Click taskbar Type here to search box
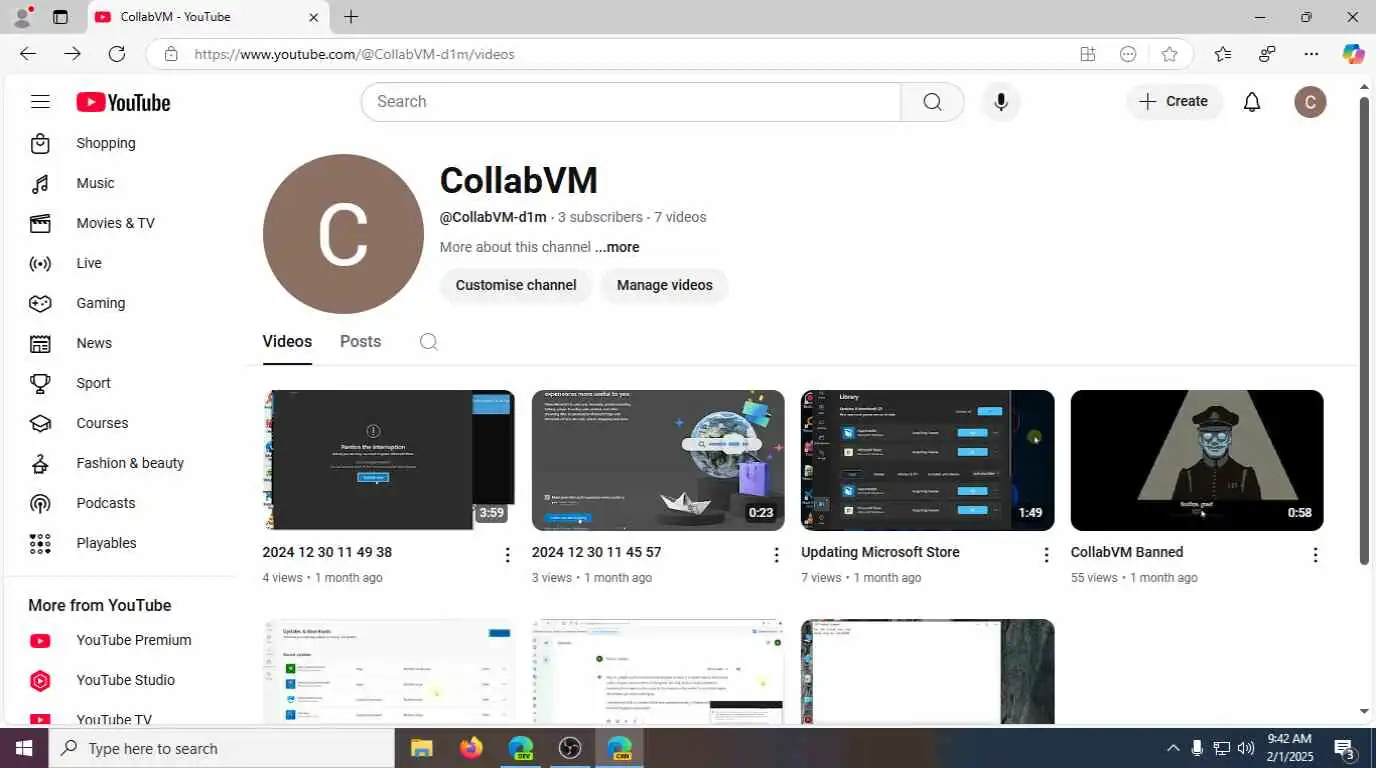 point(221,748)
